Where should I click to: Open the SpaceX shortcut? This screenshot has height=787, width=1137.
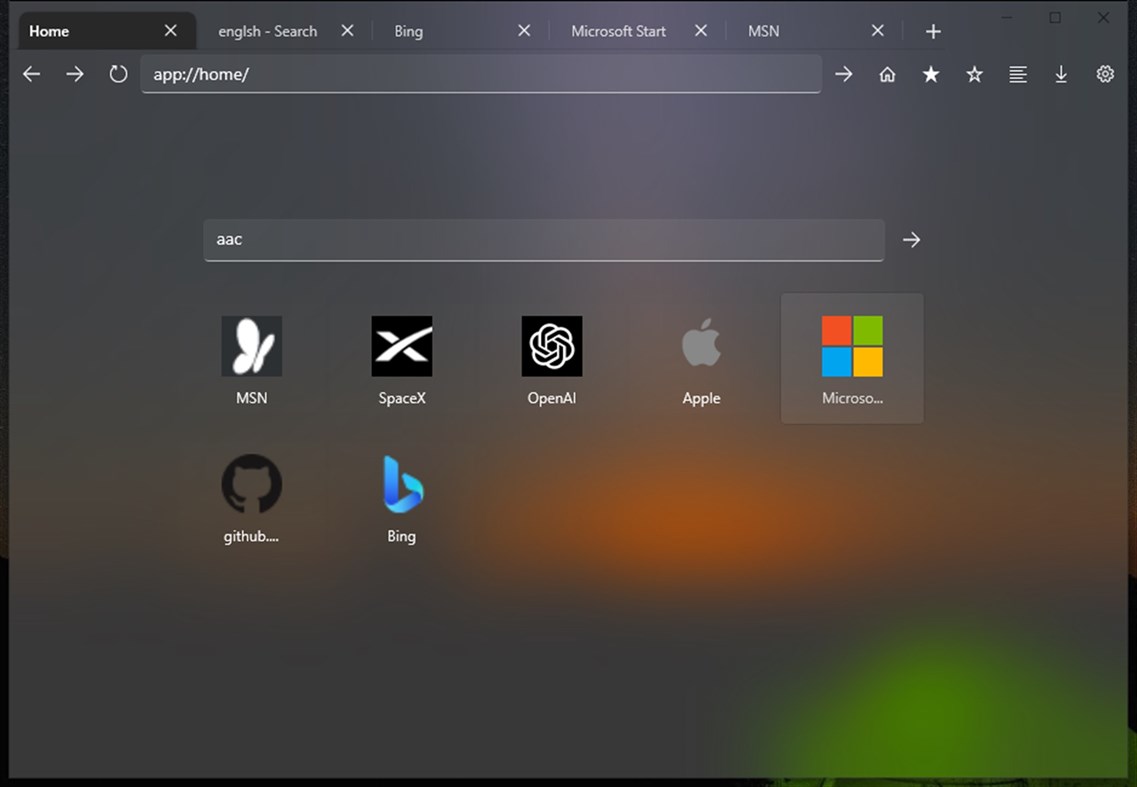(x=401, y=360)
